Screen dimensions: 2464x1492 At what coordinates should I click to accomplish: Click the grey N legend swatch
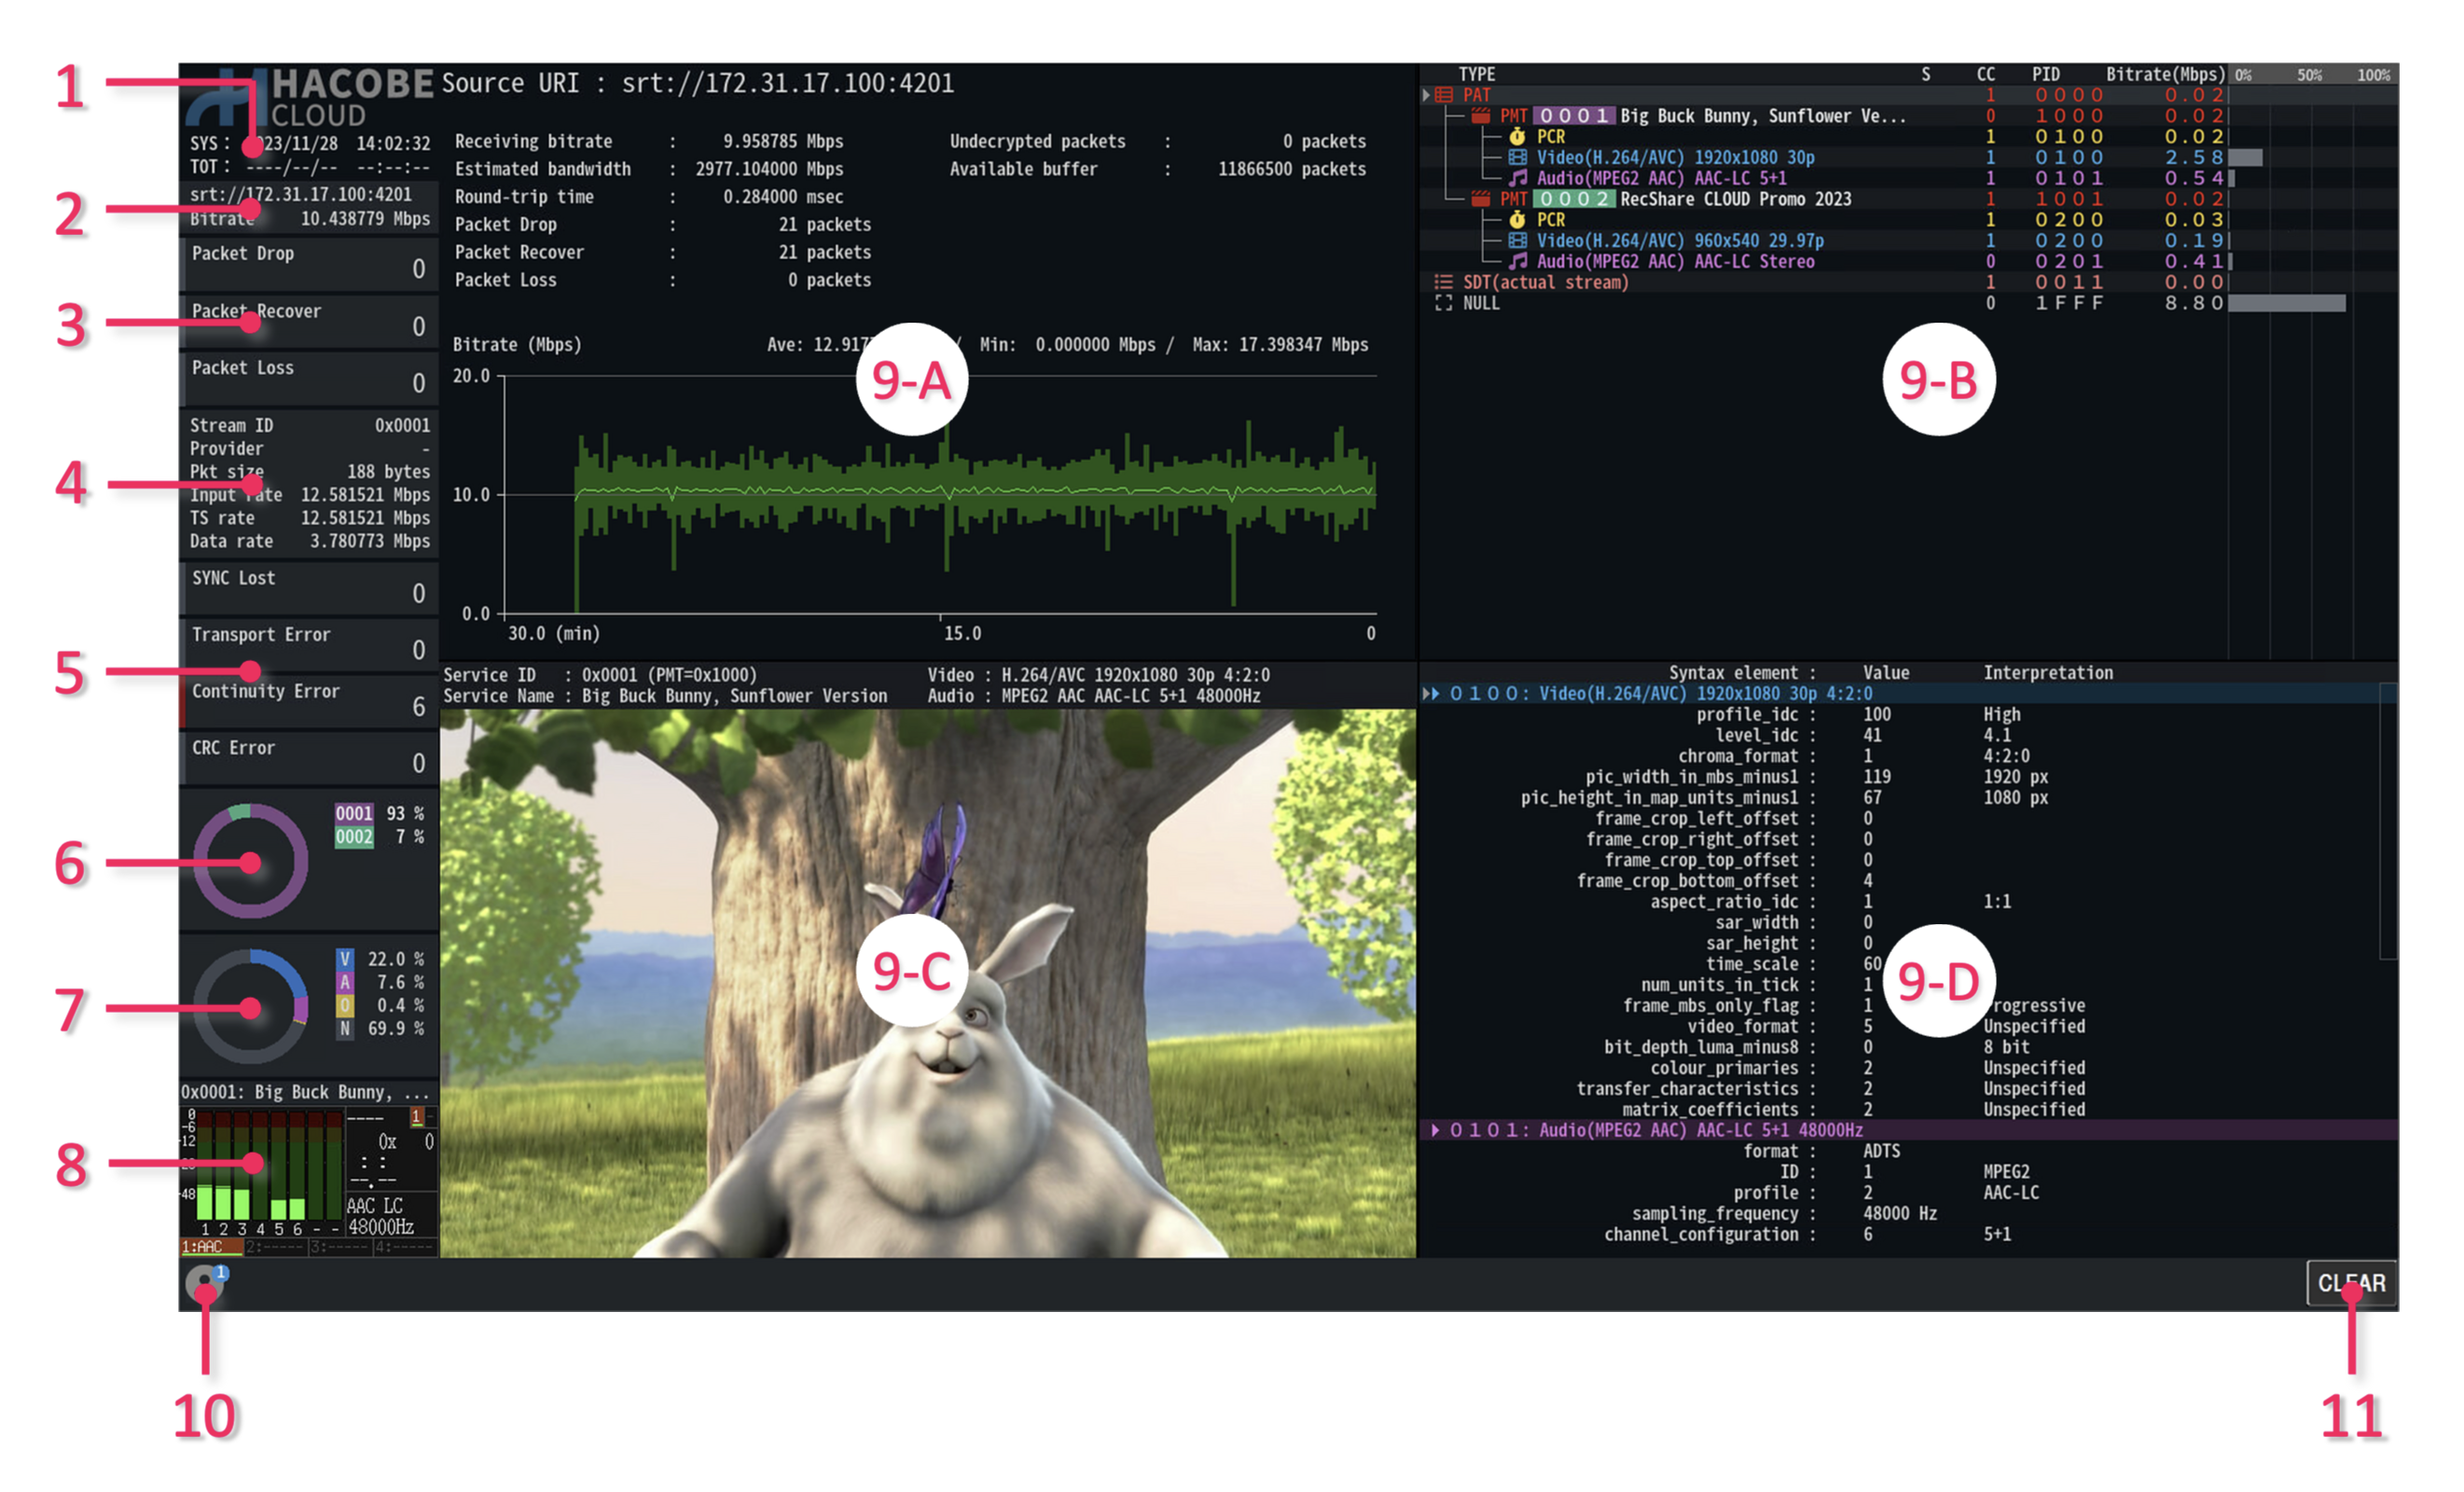(345, 1028)
